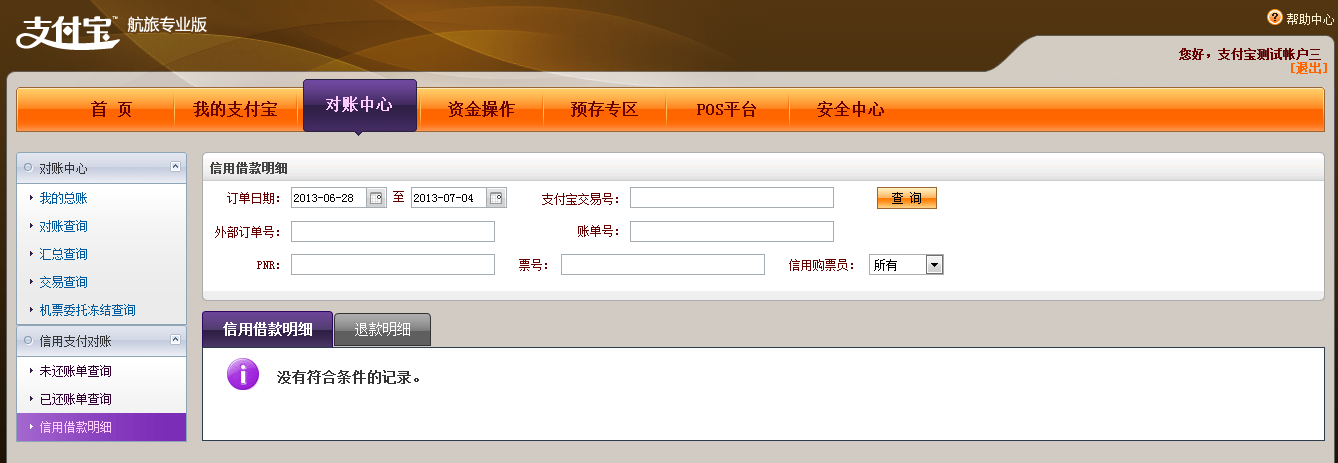Go to 首页 in the navigation bar
The height and width of the screenshot is (463, 1338).
coord(111,110)
